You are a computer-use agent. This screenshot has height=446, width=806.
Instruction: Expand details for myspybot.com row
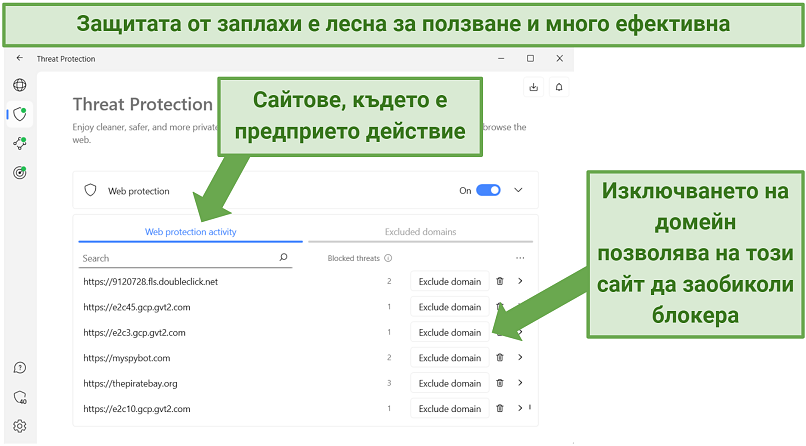coord(520,357)
